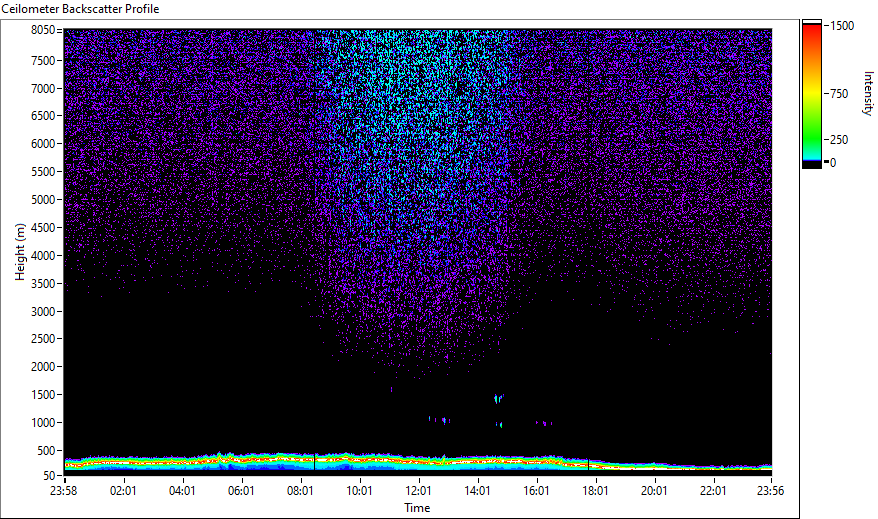Select the 3000 height tick label
The height and width of the screenshot is (519, 878).
point(43,312)
